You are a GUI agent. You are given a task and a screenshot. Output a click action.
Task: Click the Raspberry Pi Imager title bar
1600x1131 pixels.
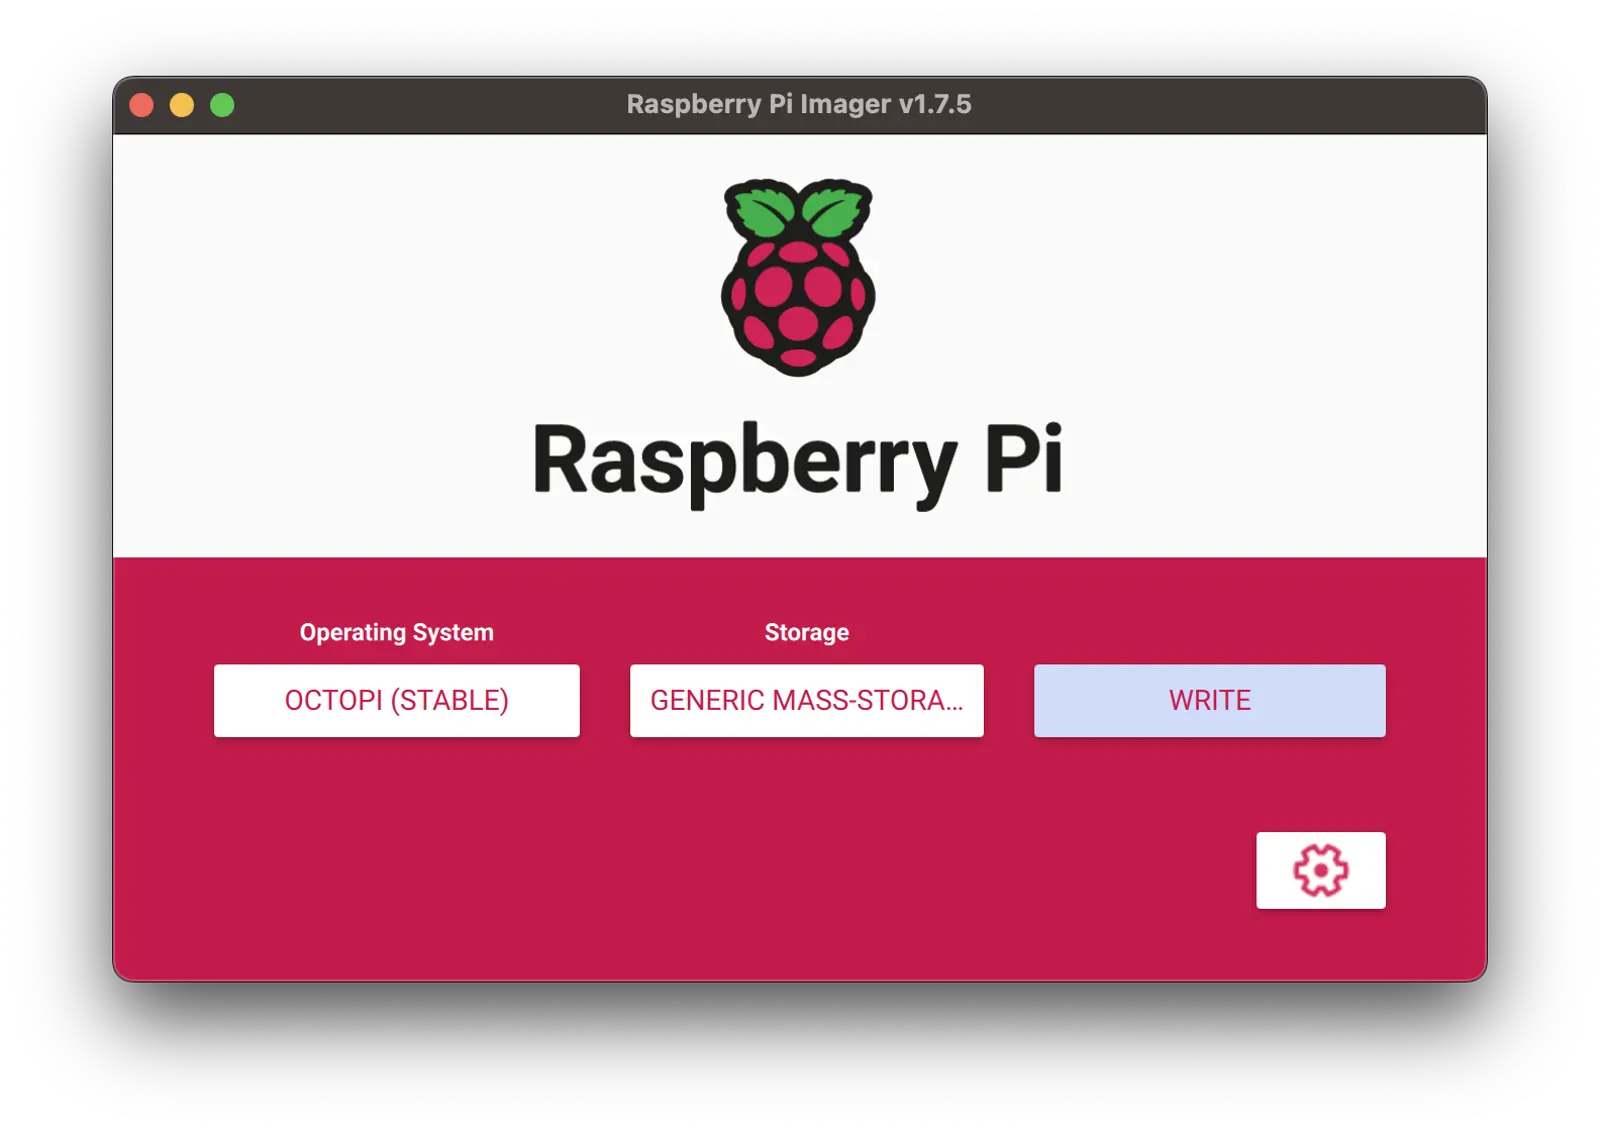coord(799,103)
